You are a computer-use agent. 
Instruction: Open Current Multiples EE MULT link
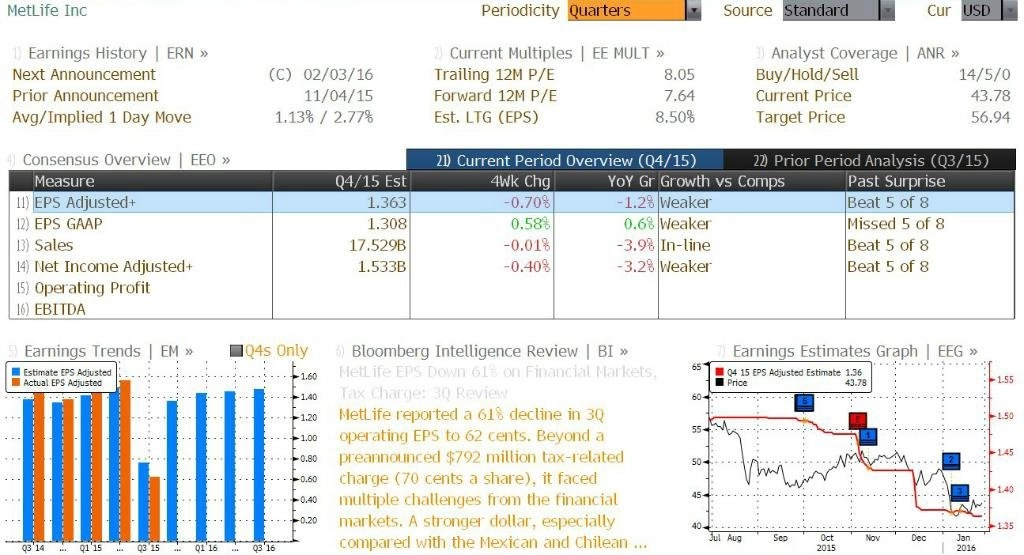pyautogui.click(x=556, y=53)
